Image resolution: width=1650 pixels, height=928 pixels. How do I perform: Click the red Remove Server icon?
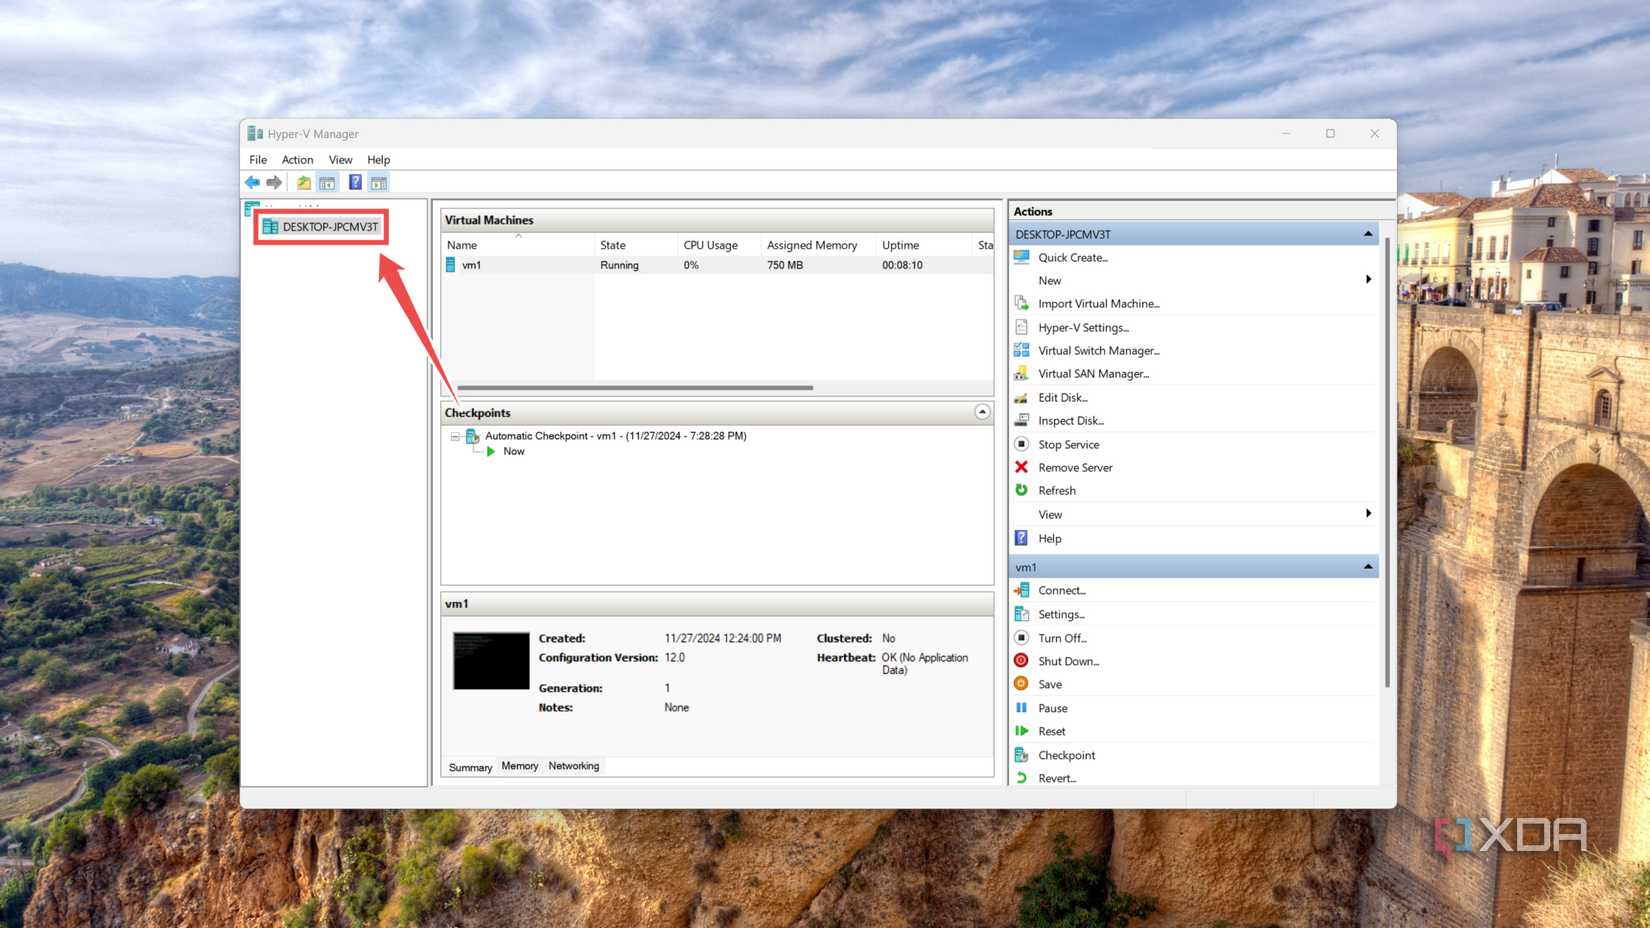tap(1021, 467)
